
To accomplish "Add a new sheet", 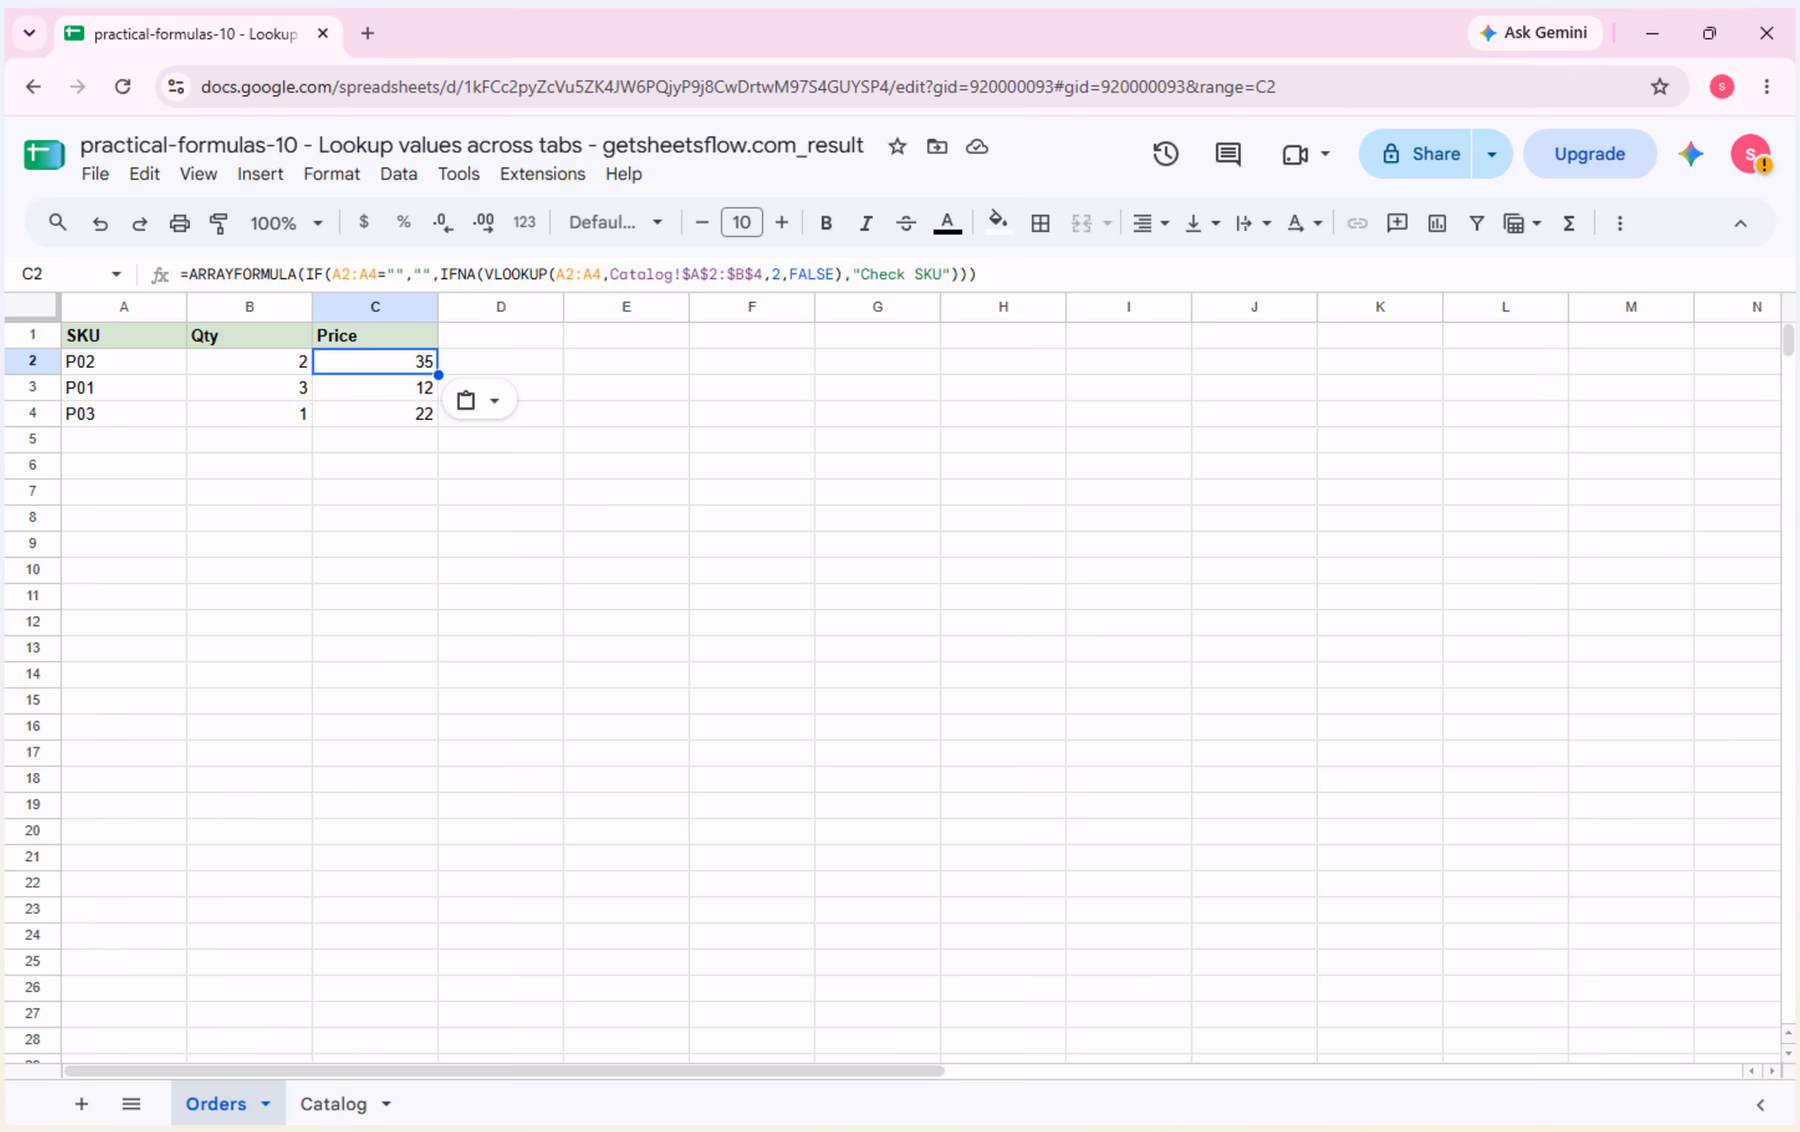I will pos(82,1104).
